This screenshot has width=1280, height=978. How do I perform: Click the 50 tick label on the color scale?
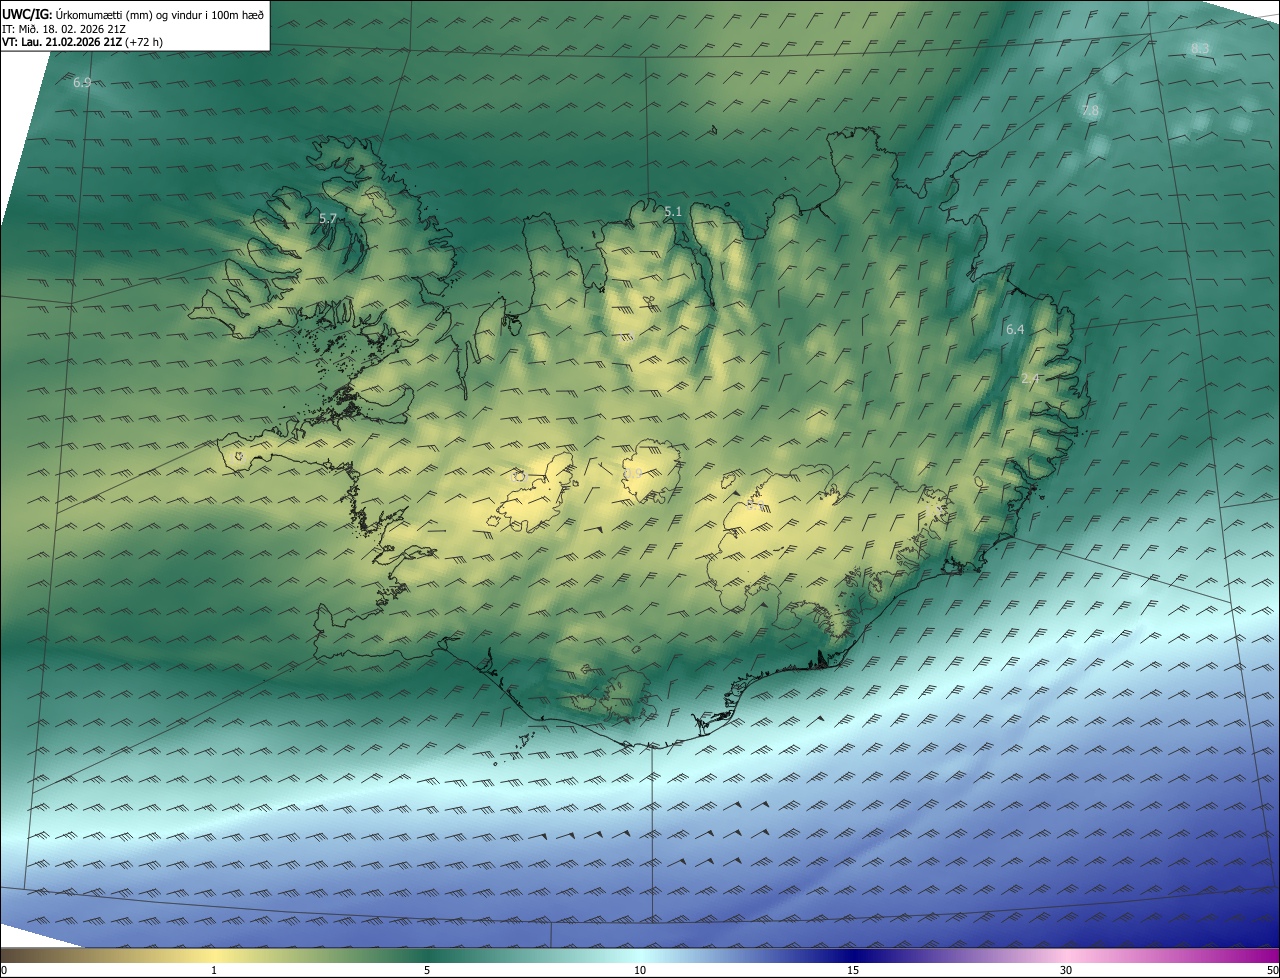[x=1272, y=970]
